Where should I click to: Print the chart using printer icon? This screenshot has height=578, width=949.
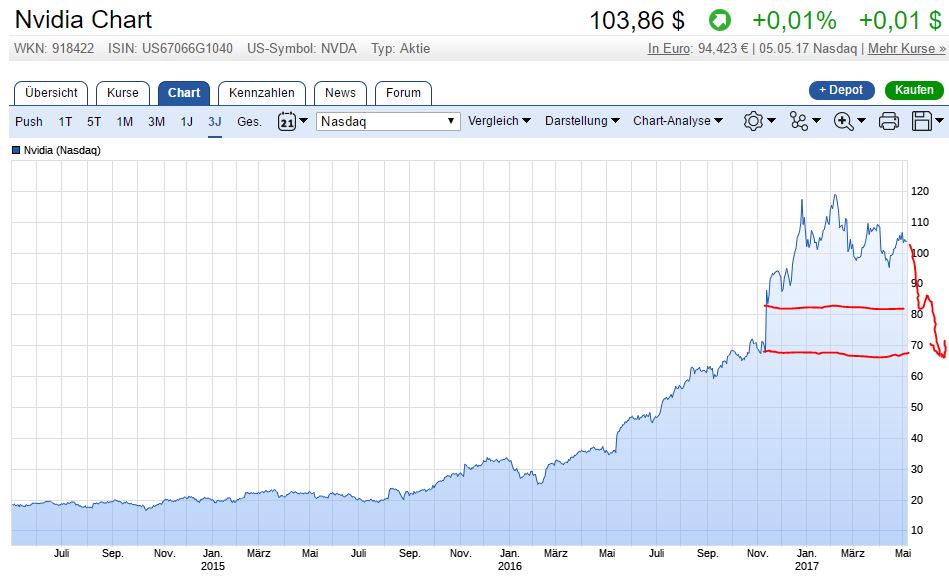(x=888, y=121)
